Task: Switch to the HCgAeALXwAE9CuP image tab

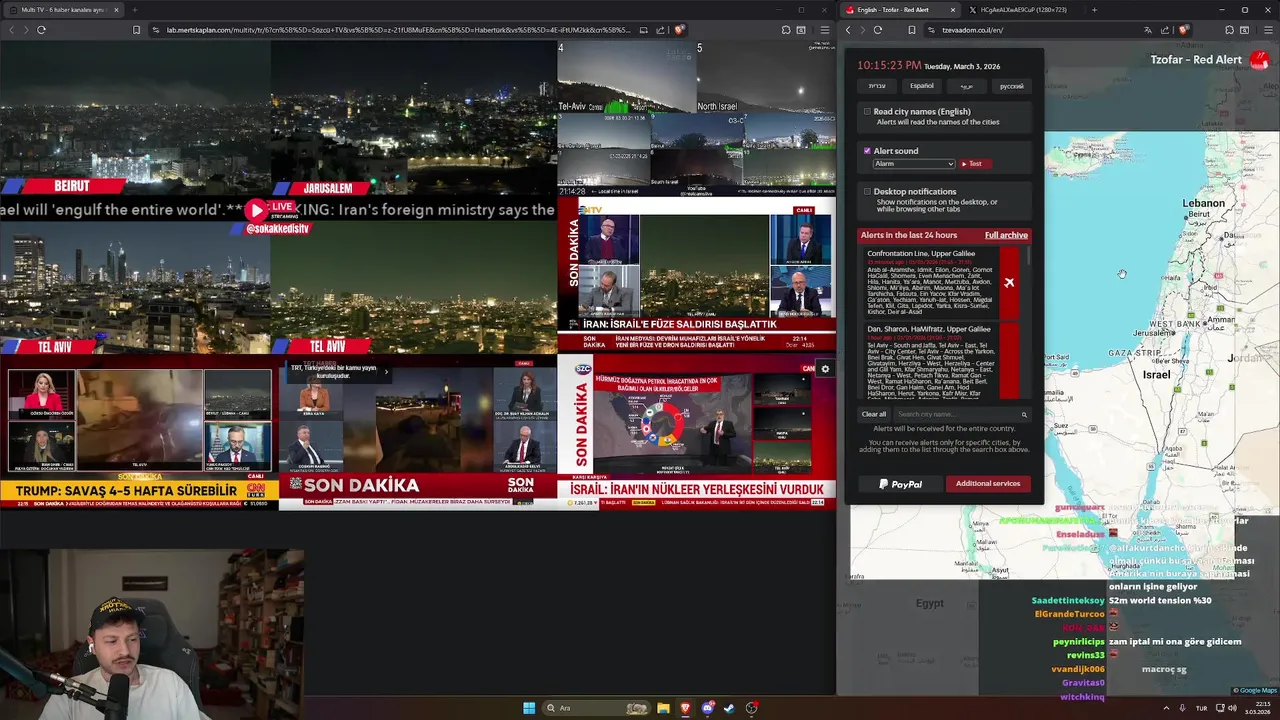Action: pos(1023,10)
